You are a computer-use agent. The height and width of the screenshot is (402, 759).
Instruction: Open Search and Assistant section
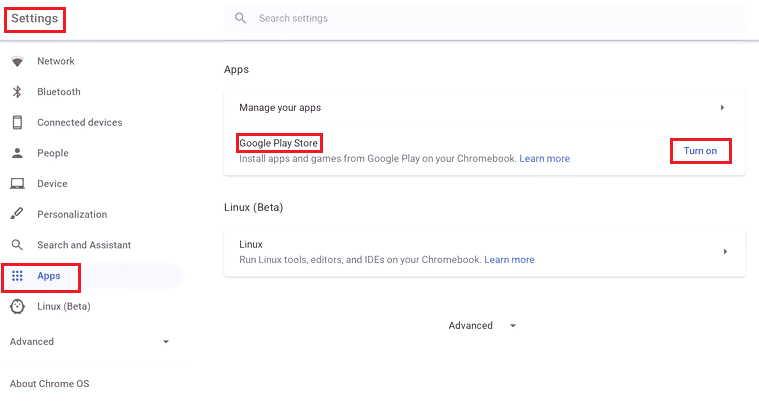tap(84, 245)
